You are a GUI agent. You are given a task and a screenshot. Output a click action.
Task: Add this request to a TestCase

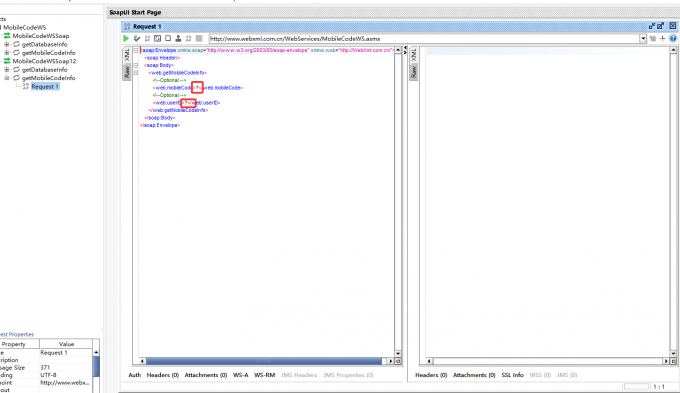click(x=137, y=39)
